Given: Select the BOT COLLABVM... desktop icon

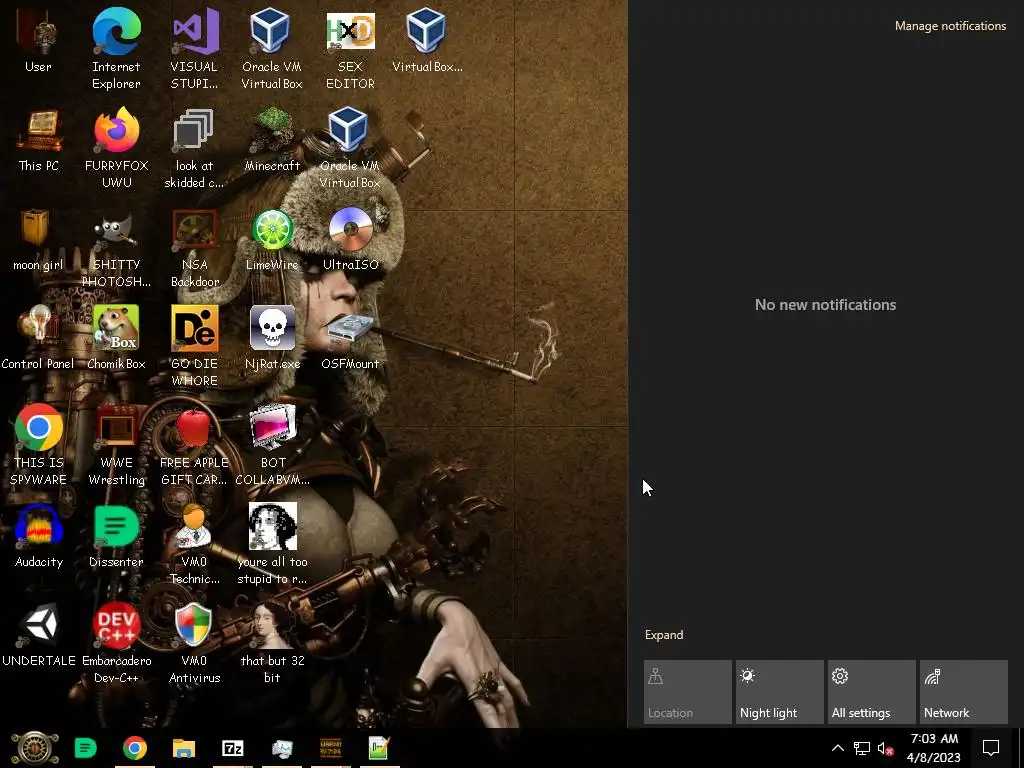Looking at the screenshot, I should pyautogui.click(x=272, y=445).
